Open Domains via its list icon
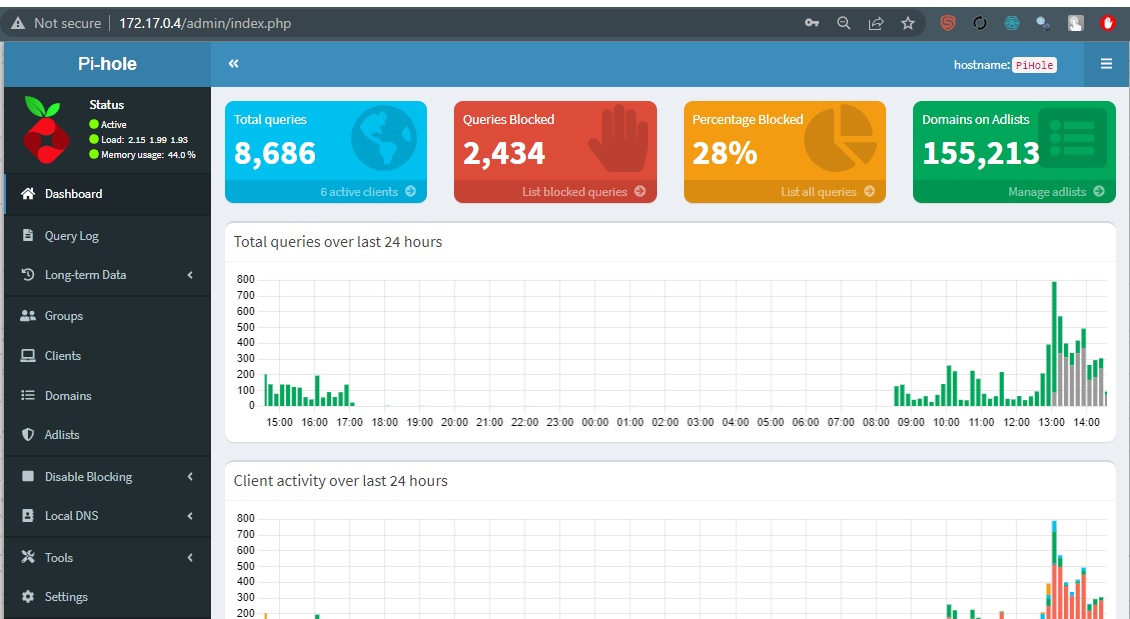The width and height of the screenshot is (1130, 619). [28, 395]
